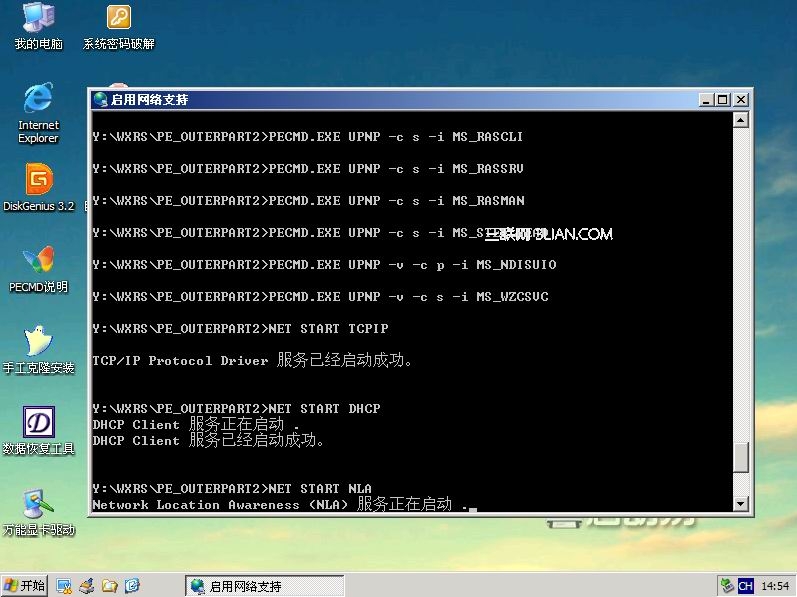Click the second quick launch icon
The image size is (797, 597).
[86, 586]
